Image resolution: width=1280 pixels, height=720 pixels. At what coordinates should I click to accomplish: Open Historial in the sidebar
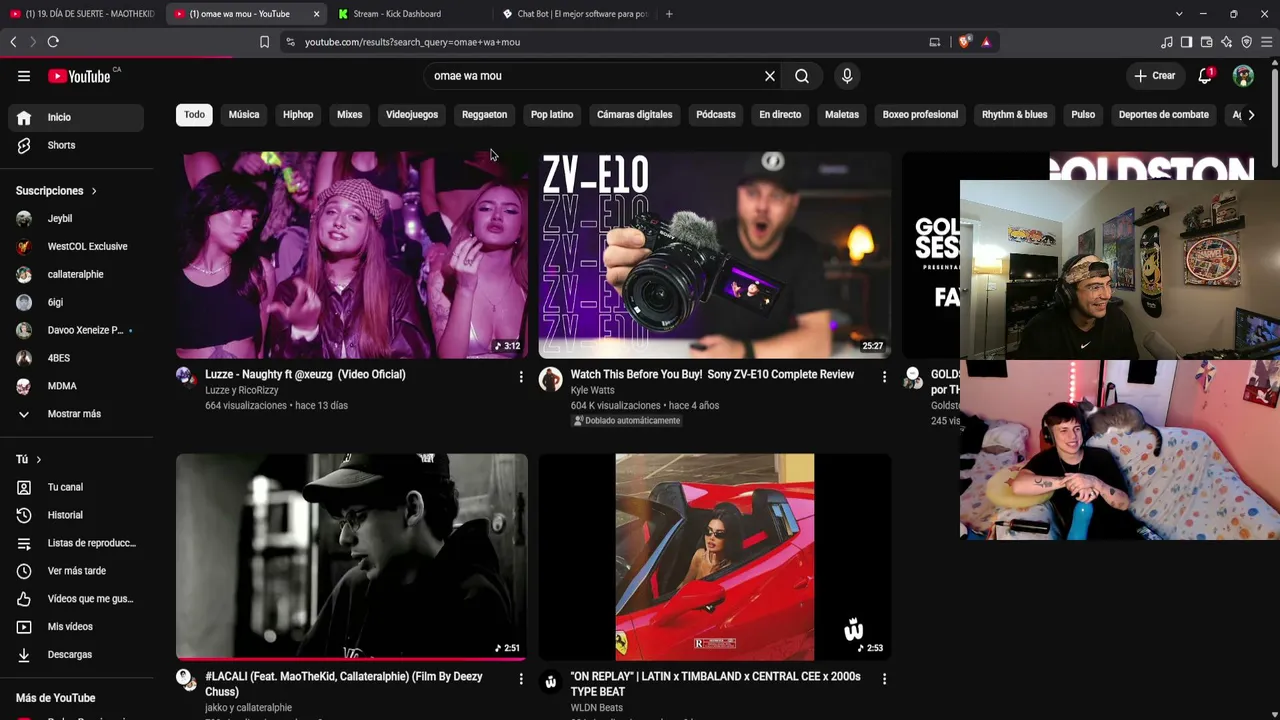(76, 515)
